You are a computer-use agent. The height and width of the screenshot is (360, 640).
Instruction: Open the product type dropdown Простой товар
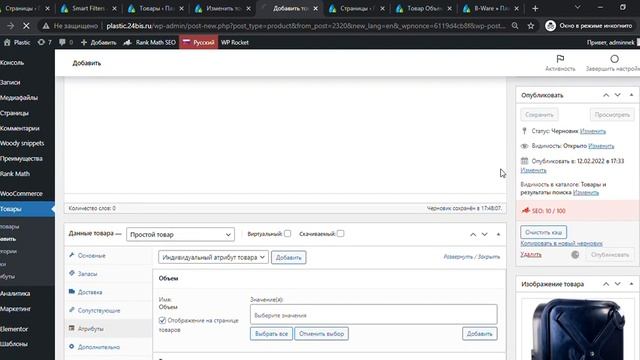point(180,234)
